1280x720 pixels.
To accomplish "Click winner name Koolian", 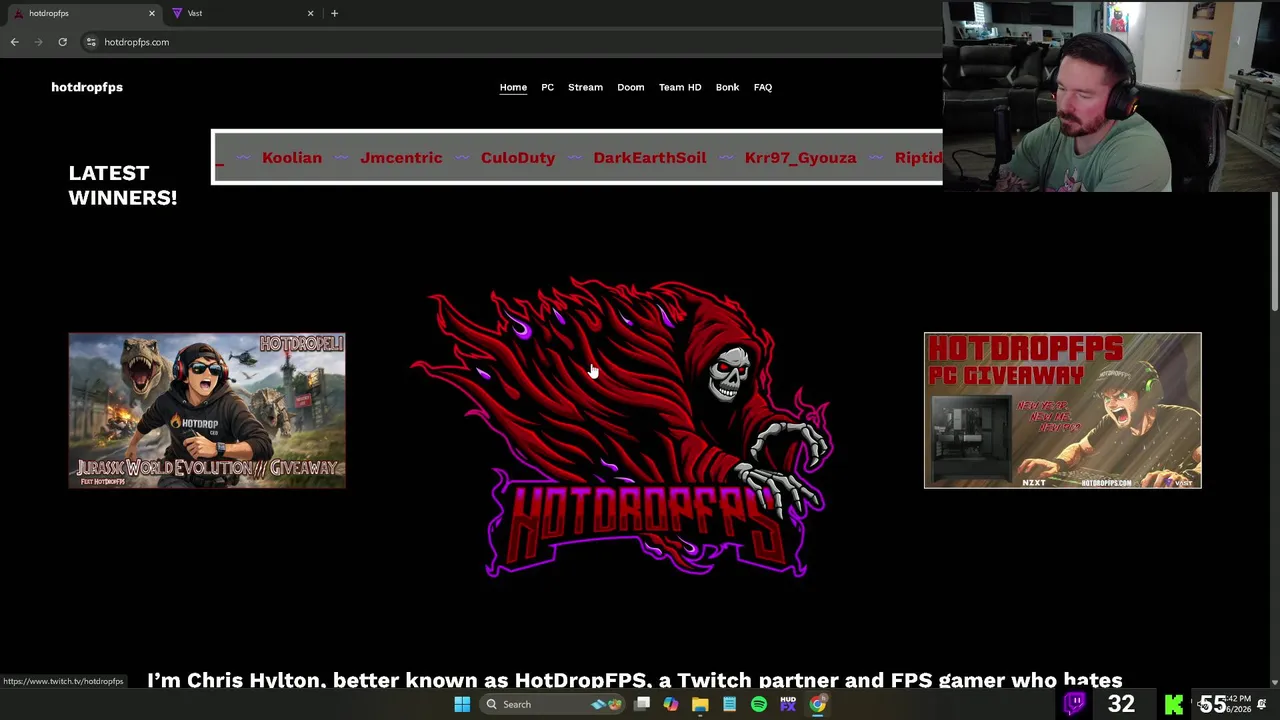I will (x=292, y=158).
